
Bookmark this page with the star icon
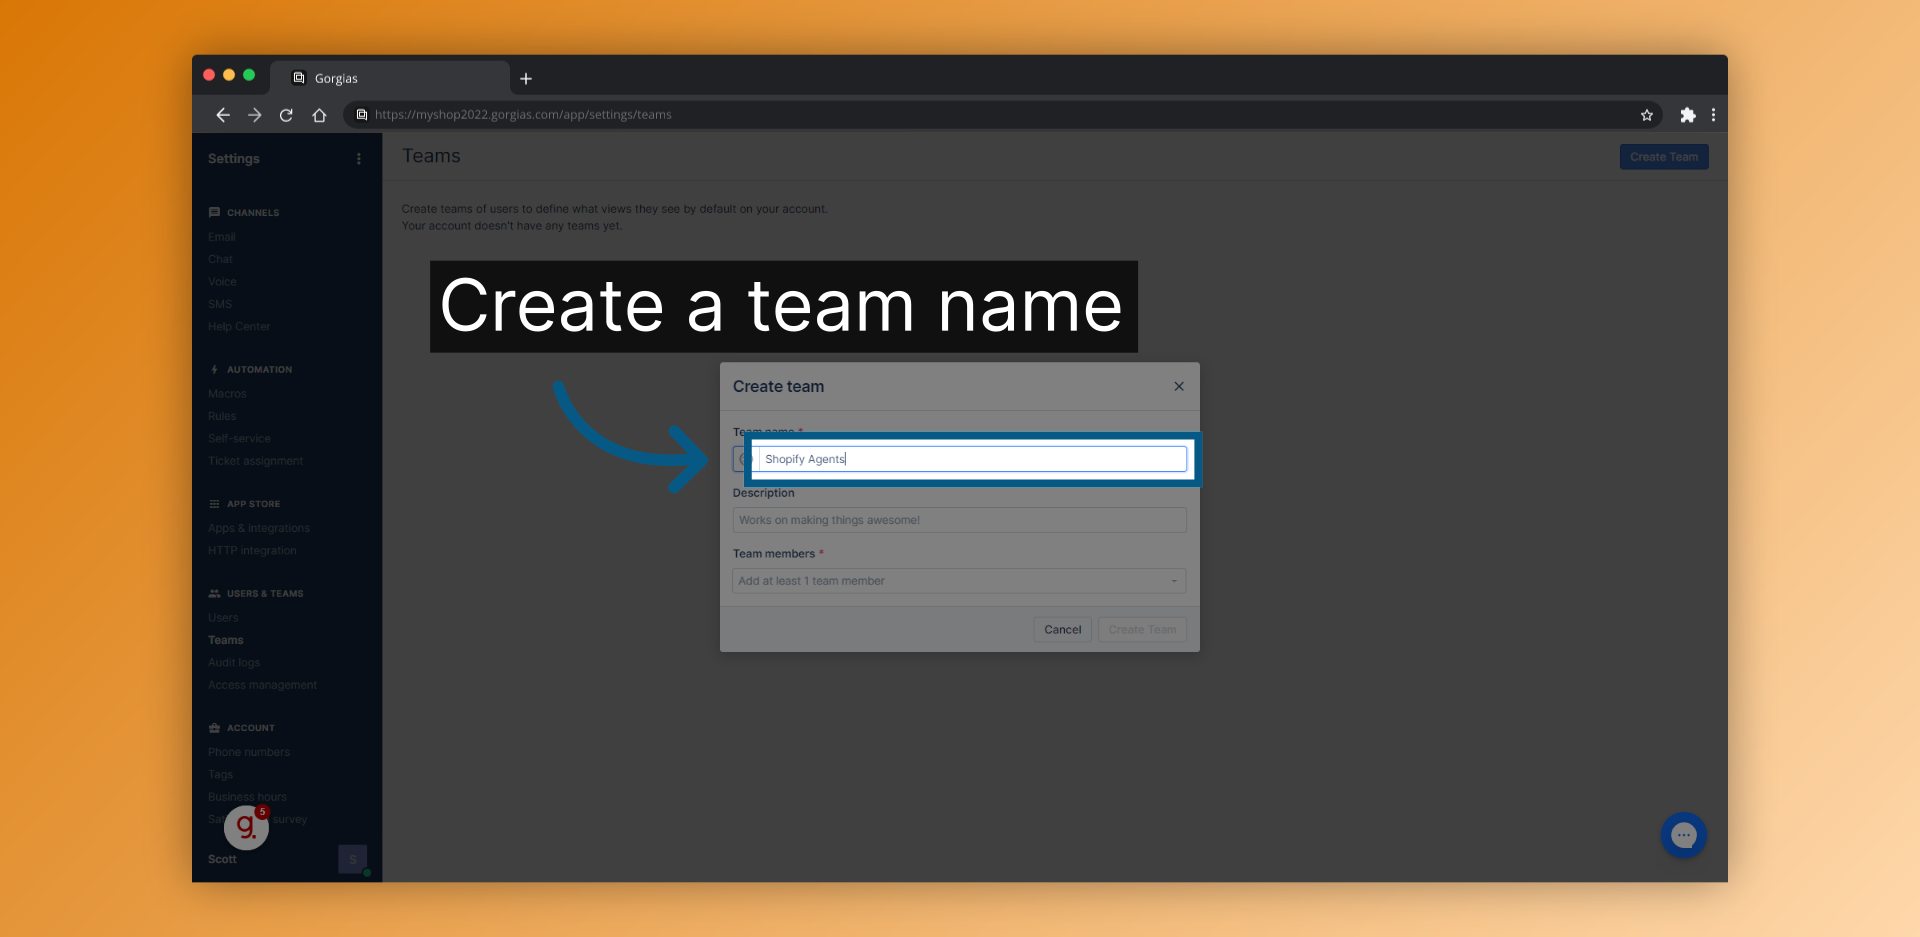coord(1647,115)
